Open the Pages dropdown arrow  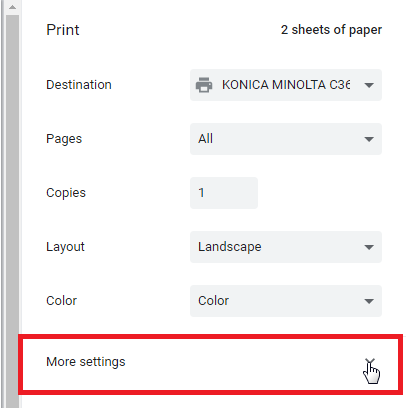(369, 139)
